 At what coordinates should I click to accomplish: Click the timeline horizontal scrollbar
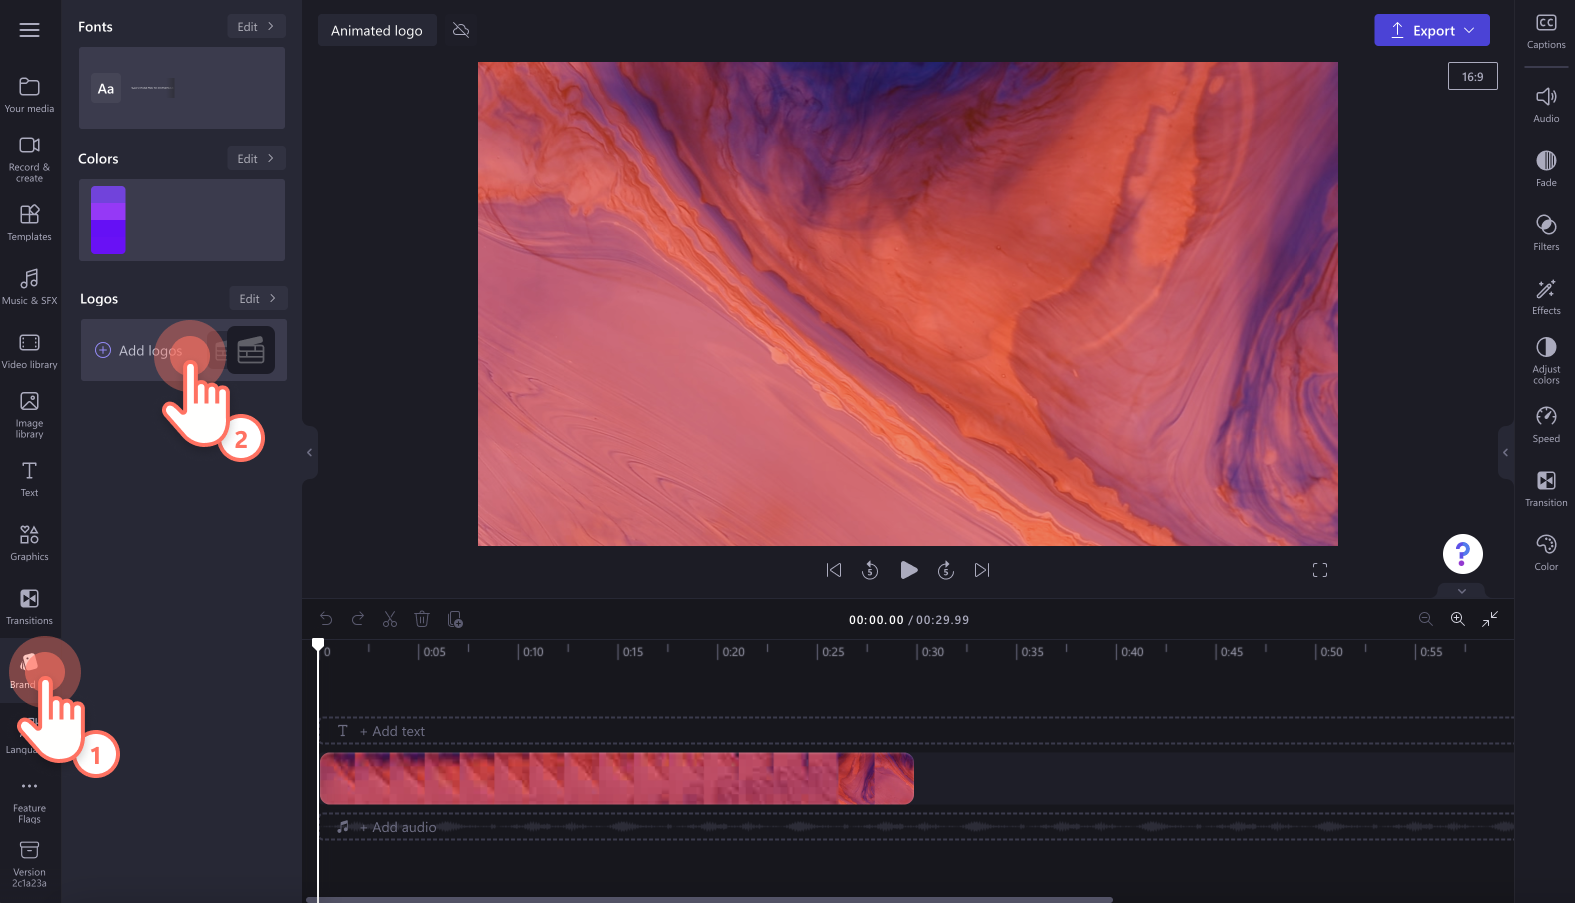pyautogui.click(x=710, y=900)
